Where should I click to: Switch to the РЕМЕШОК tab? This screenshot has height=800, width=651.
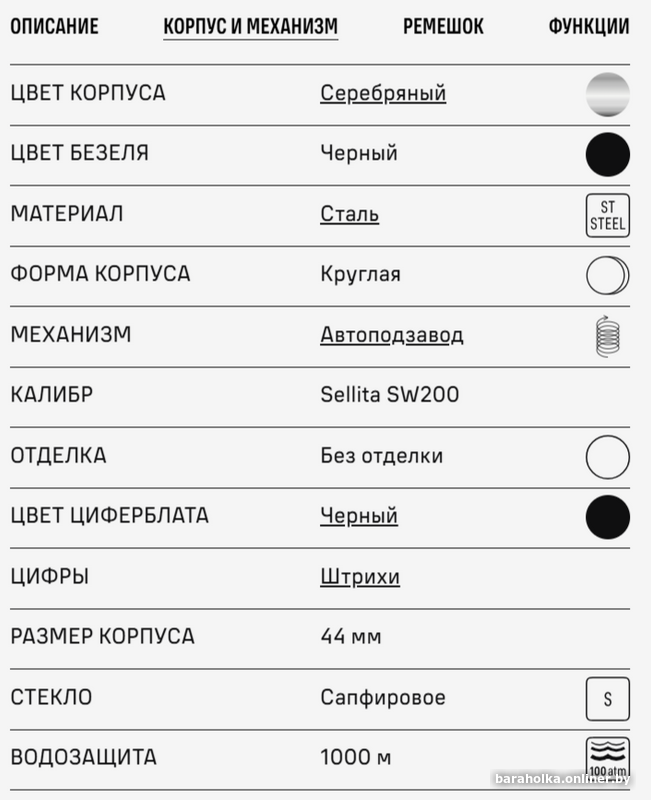(443, 27)
